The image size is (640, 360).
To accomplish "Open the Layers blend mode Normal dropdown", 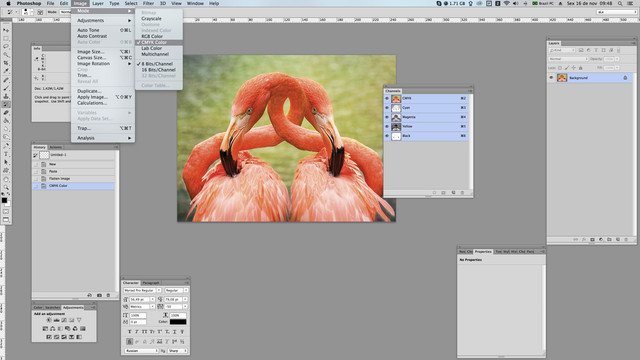I will pos(568,59).
